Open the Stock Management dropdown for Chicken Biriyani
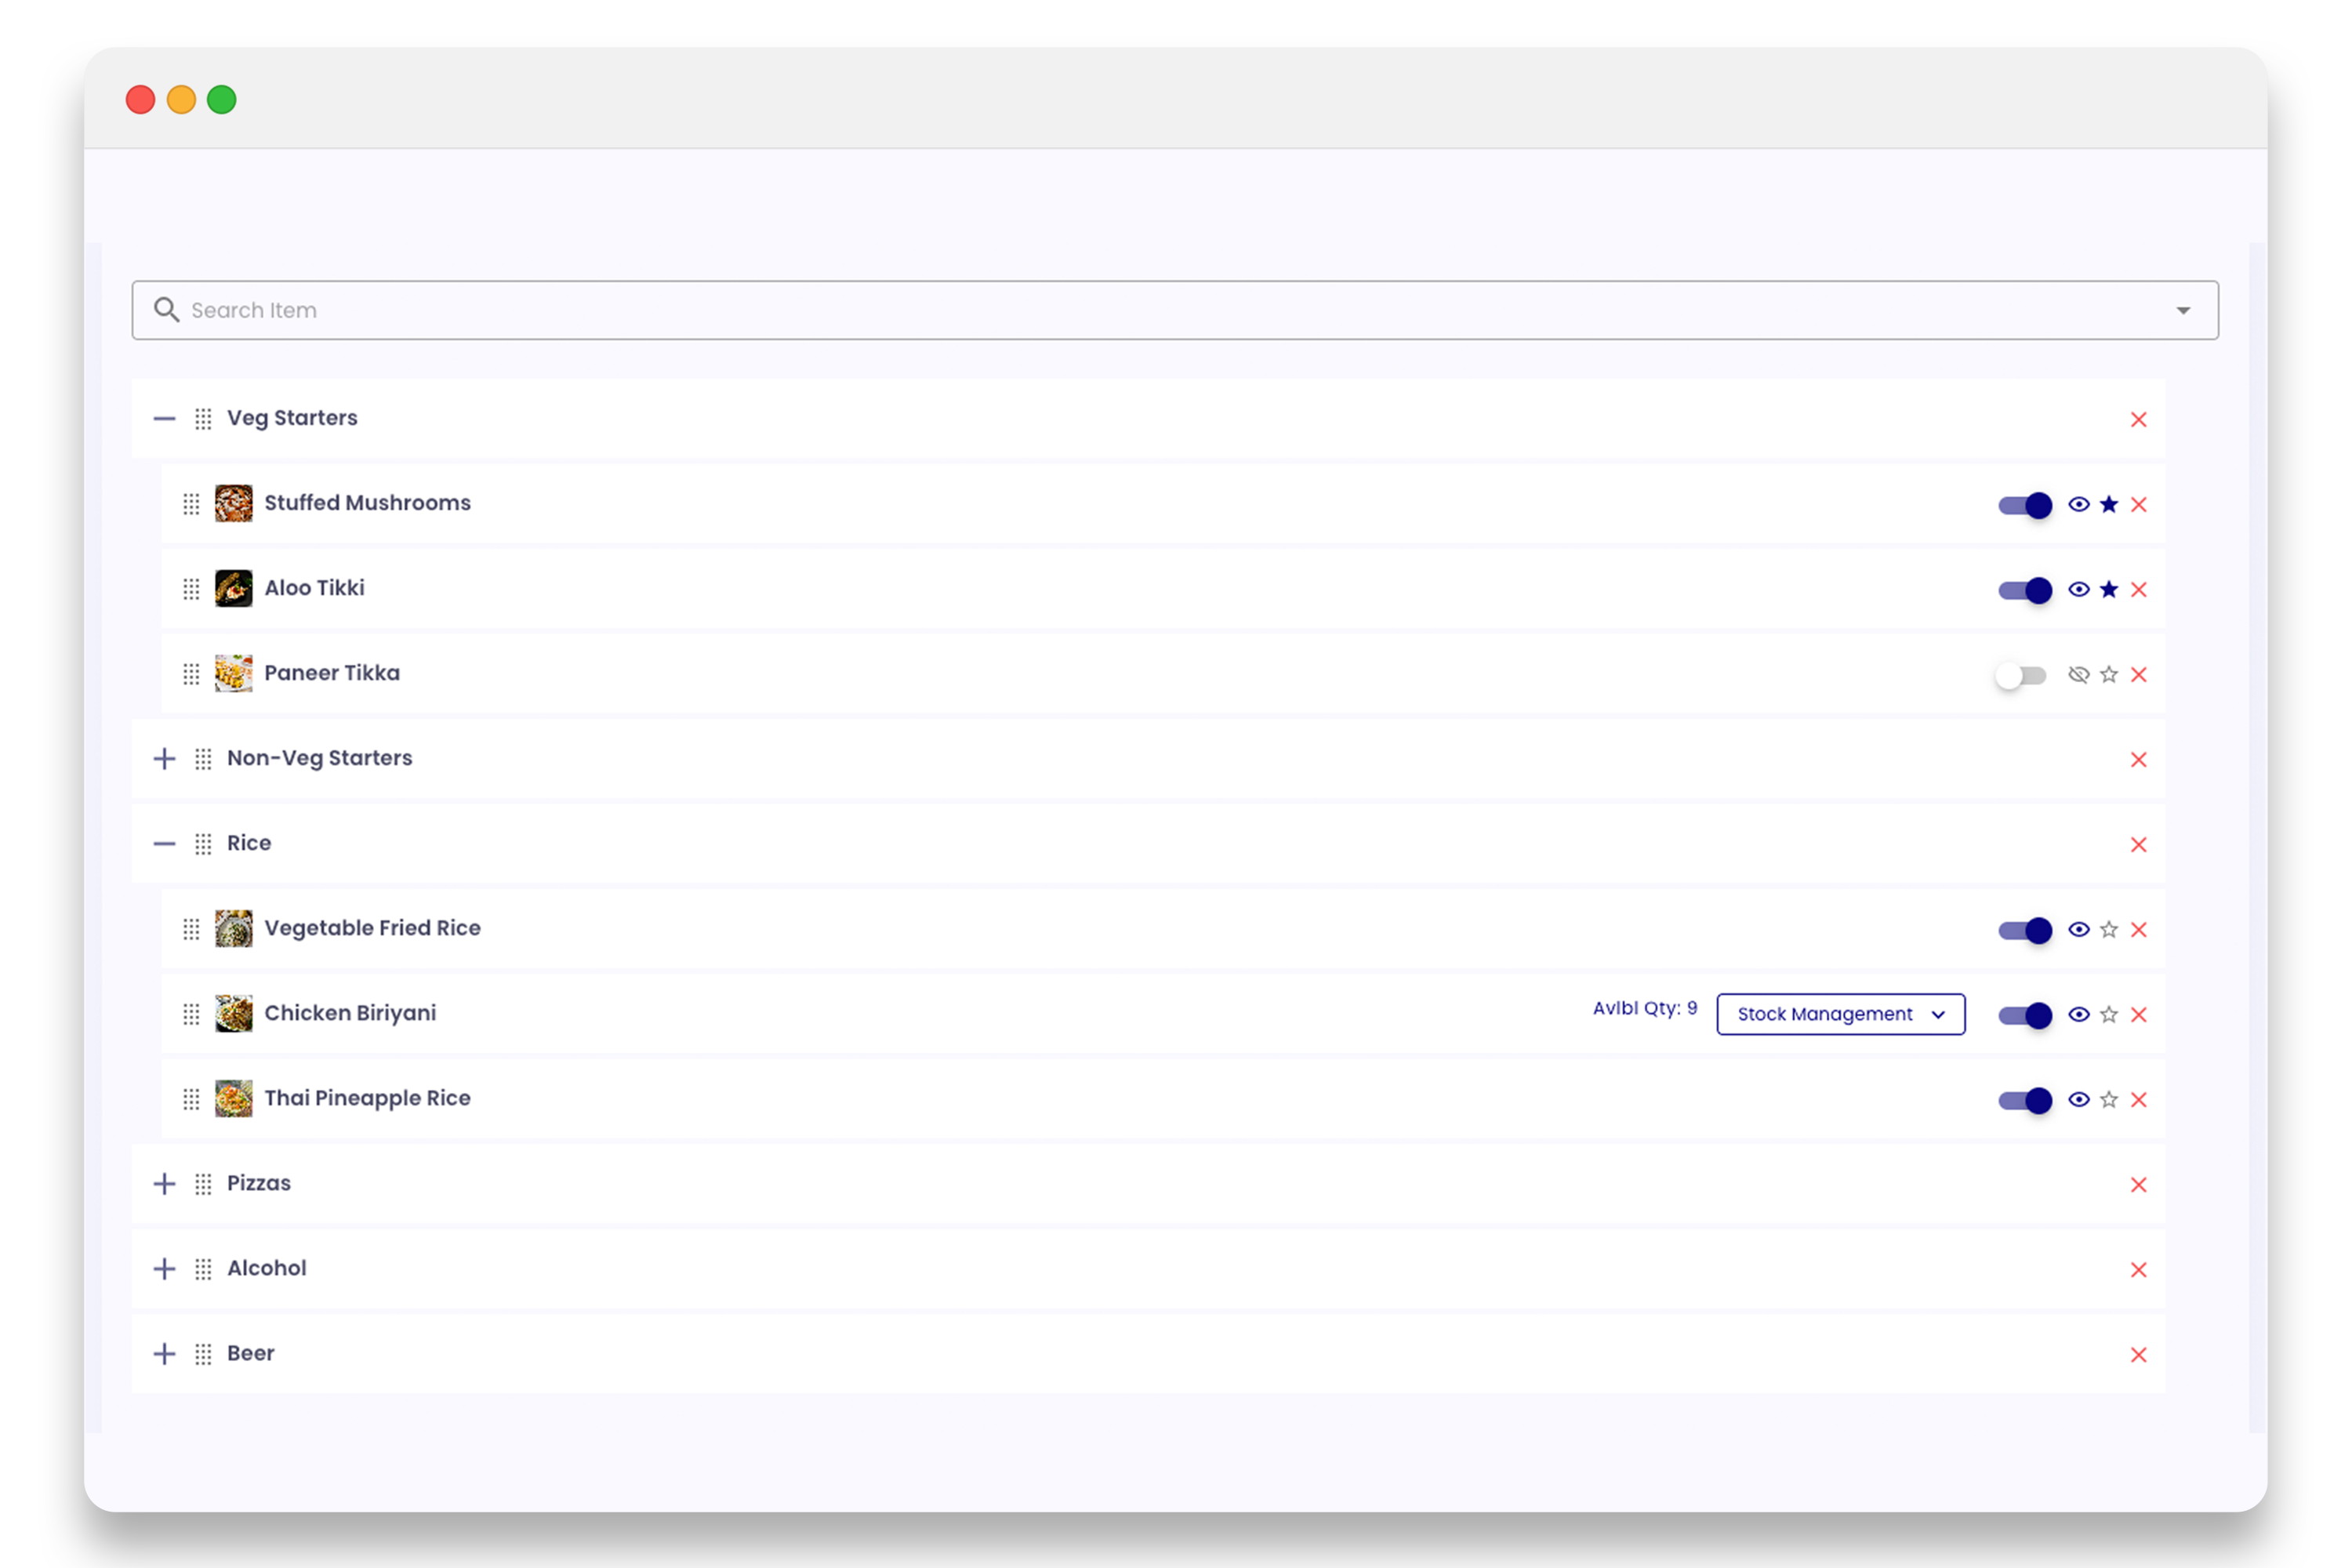This screenshot has width=2352, height=1568. 1840,1014
